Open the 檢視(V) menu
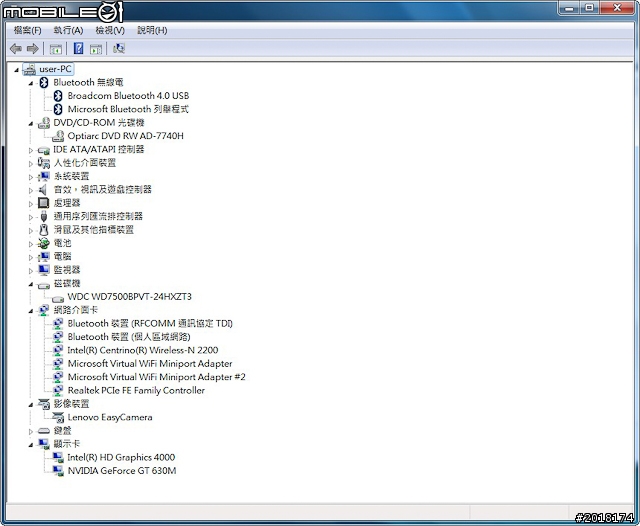The width and height of the screenshot is (640, 526). coord(110,30)
